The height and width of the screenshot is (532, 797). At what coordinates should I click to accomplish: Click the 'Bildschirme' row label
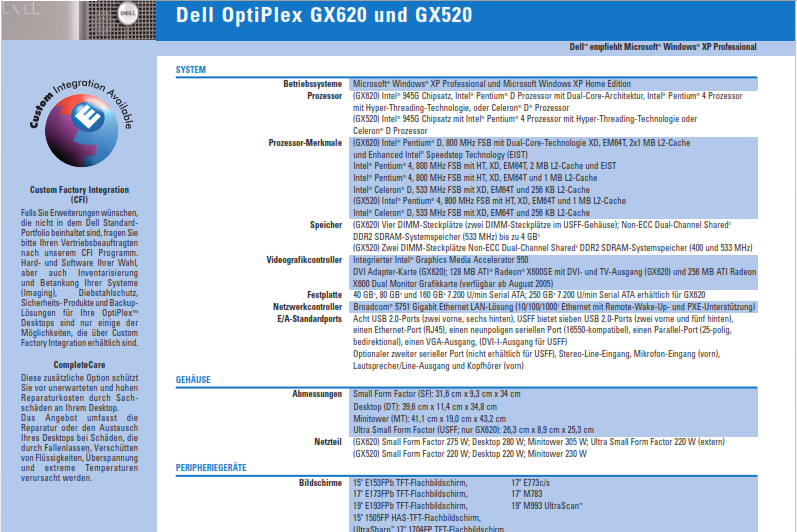(x=320, y=483)
